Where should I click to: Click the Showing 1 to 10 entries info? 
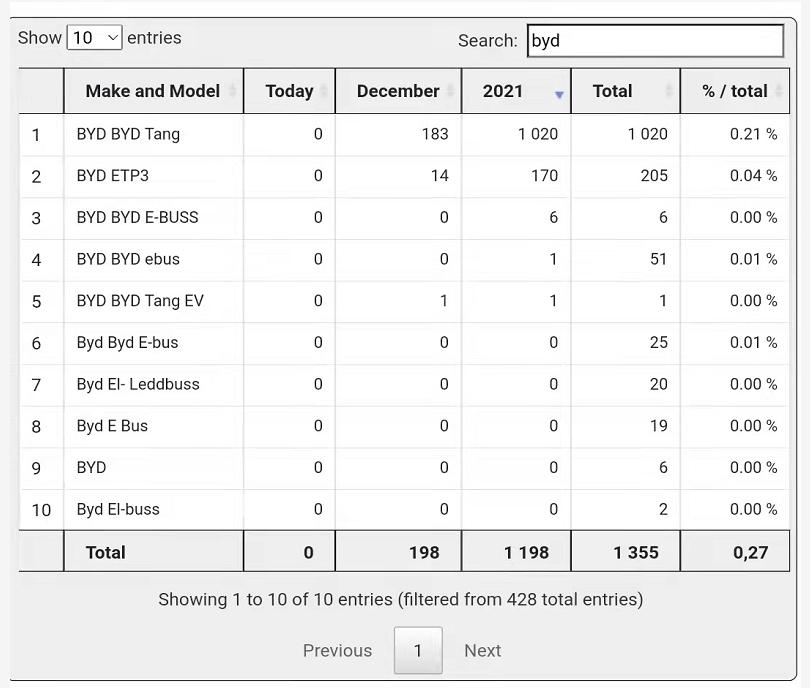click(401, 600)
